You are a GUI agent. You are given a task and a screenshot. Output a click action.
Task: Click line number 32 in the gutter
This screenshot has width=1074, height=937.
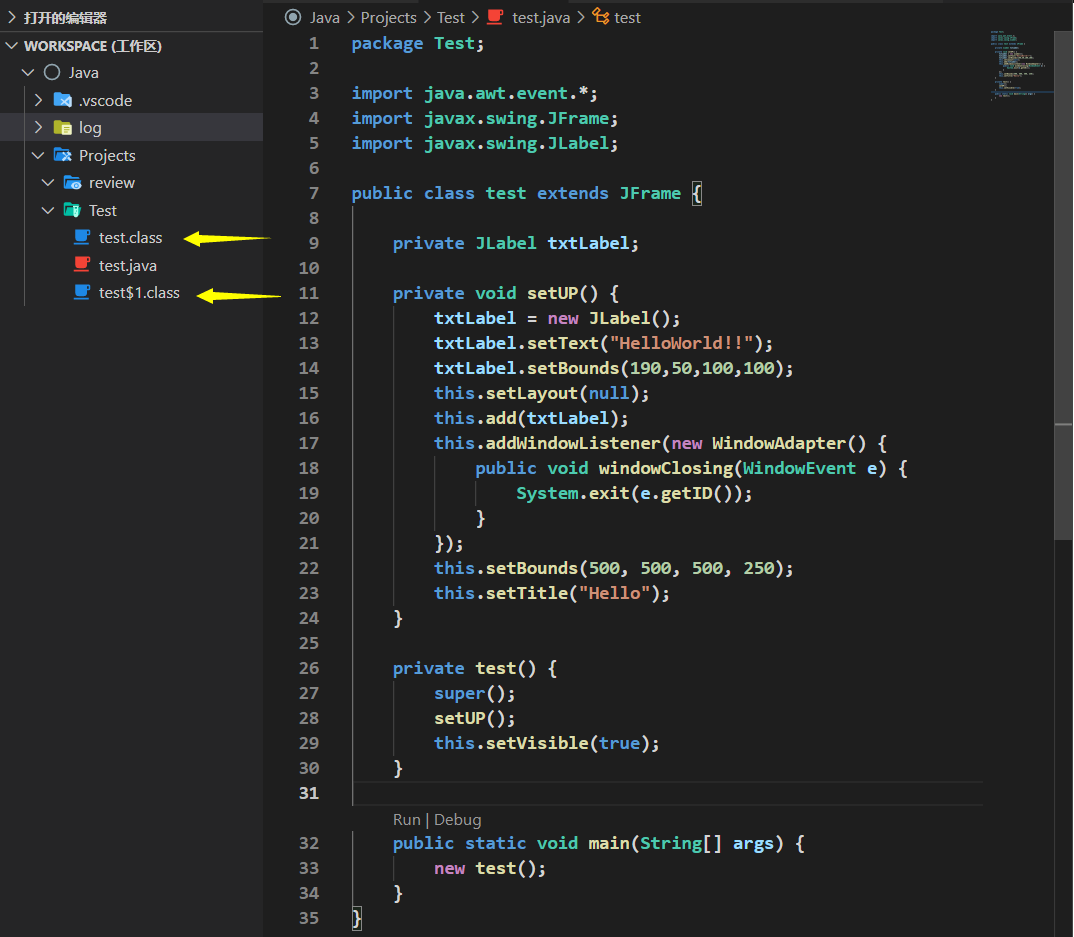point(309,844)
